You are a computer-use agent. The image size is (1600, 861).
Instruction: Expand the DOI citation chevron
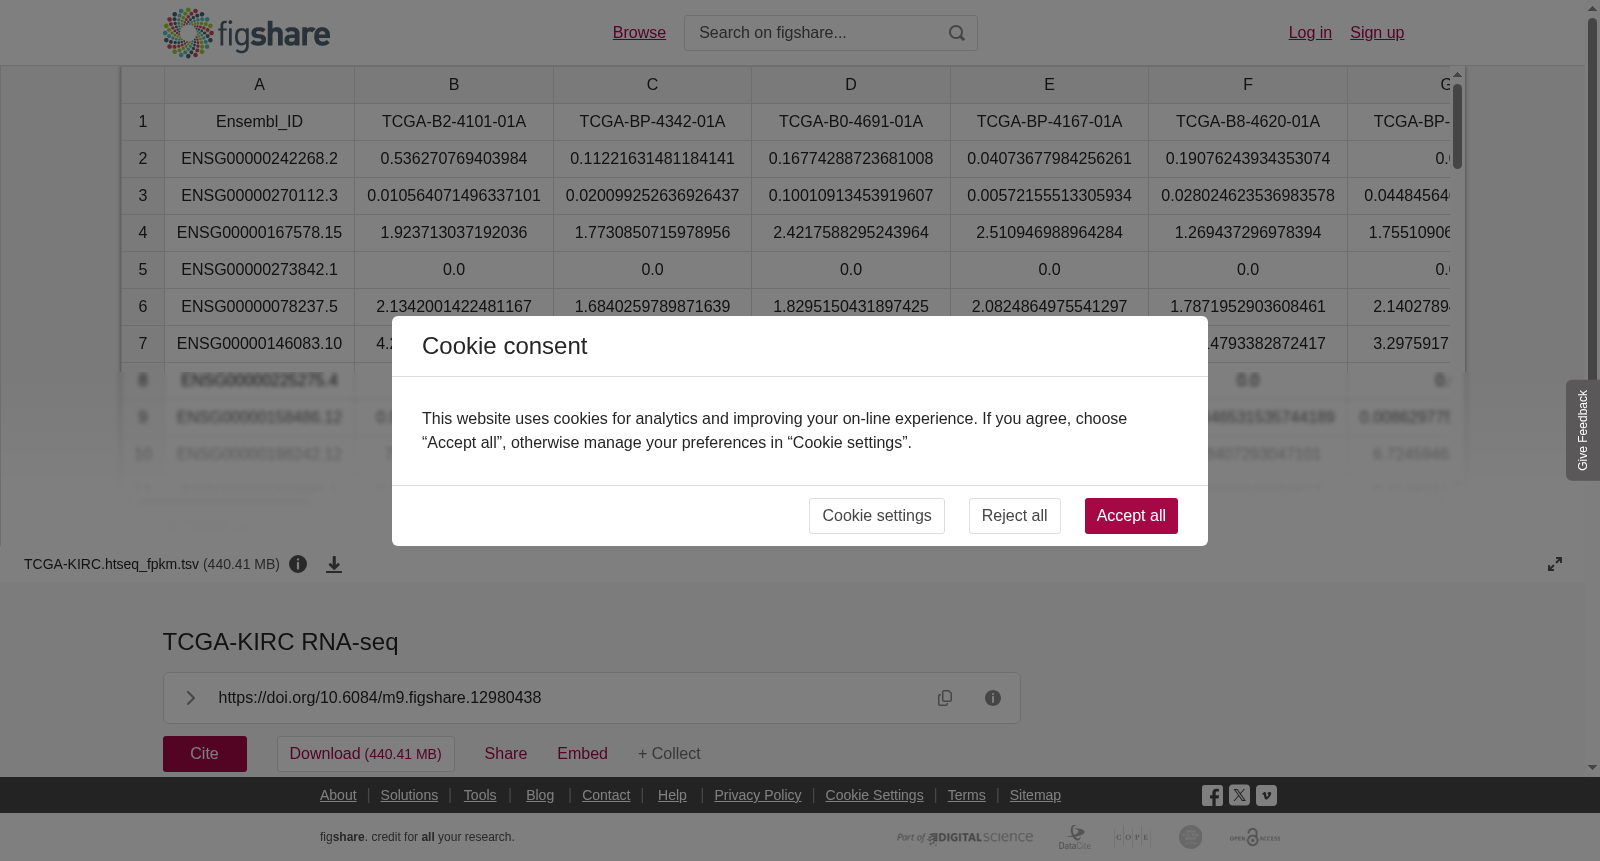tap(190, 698)
